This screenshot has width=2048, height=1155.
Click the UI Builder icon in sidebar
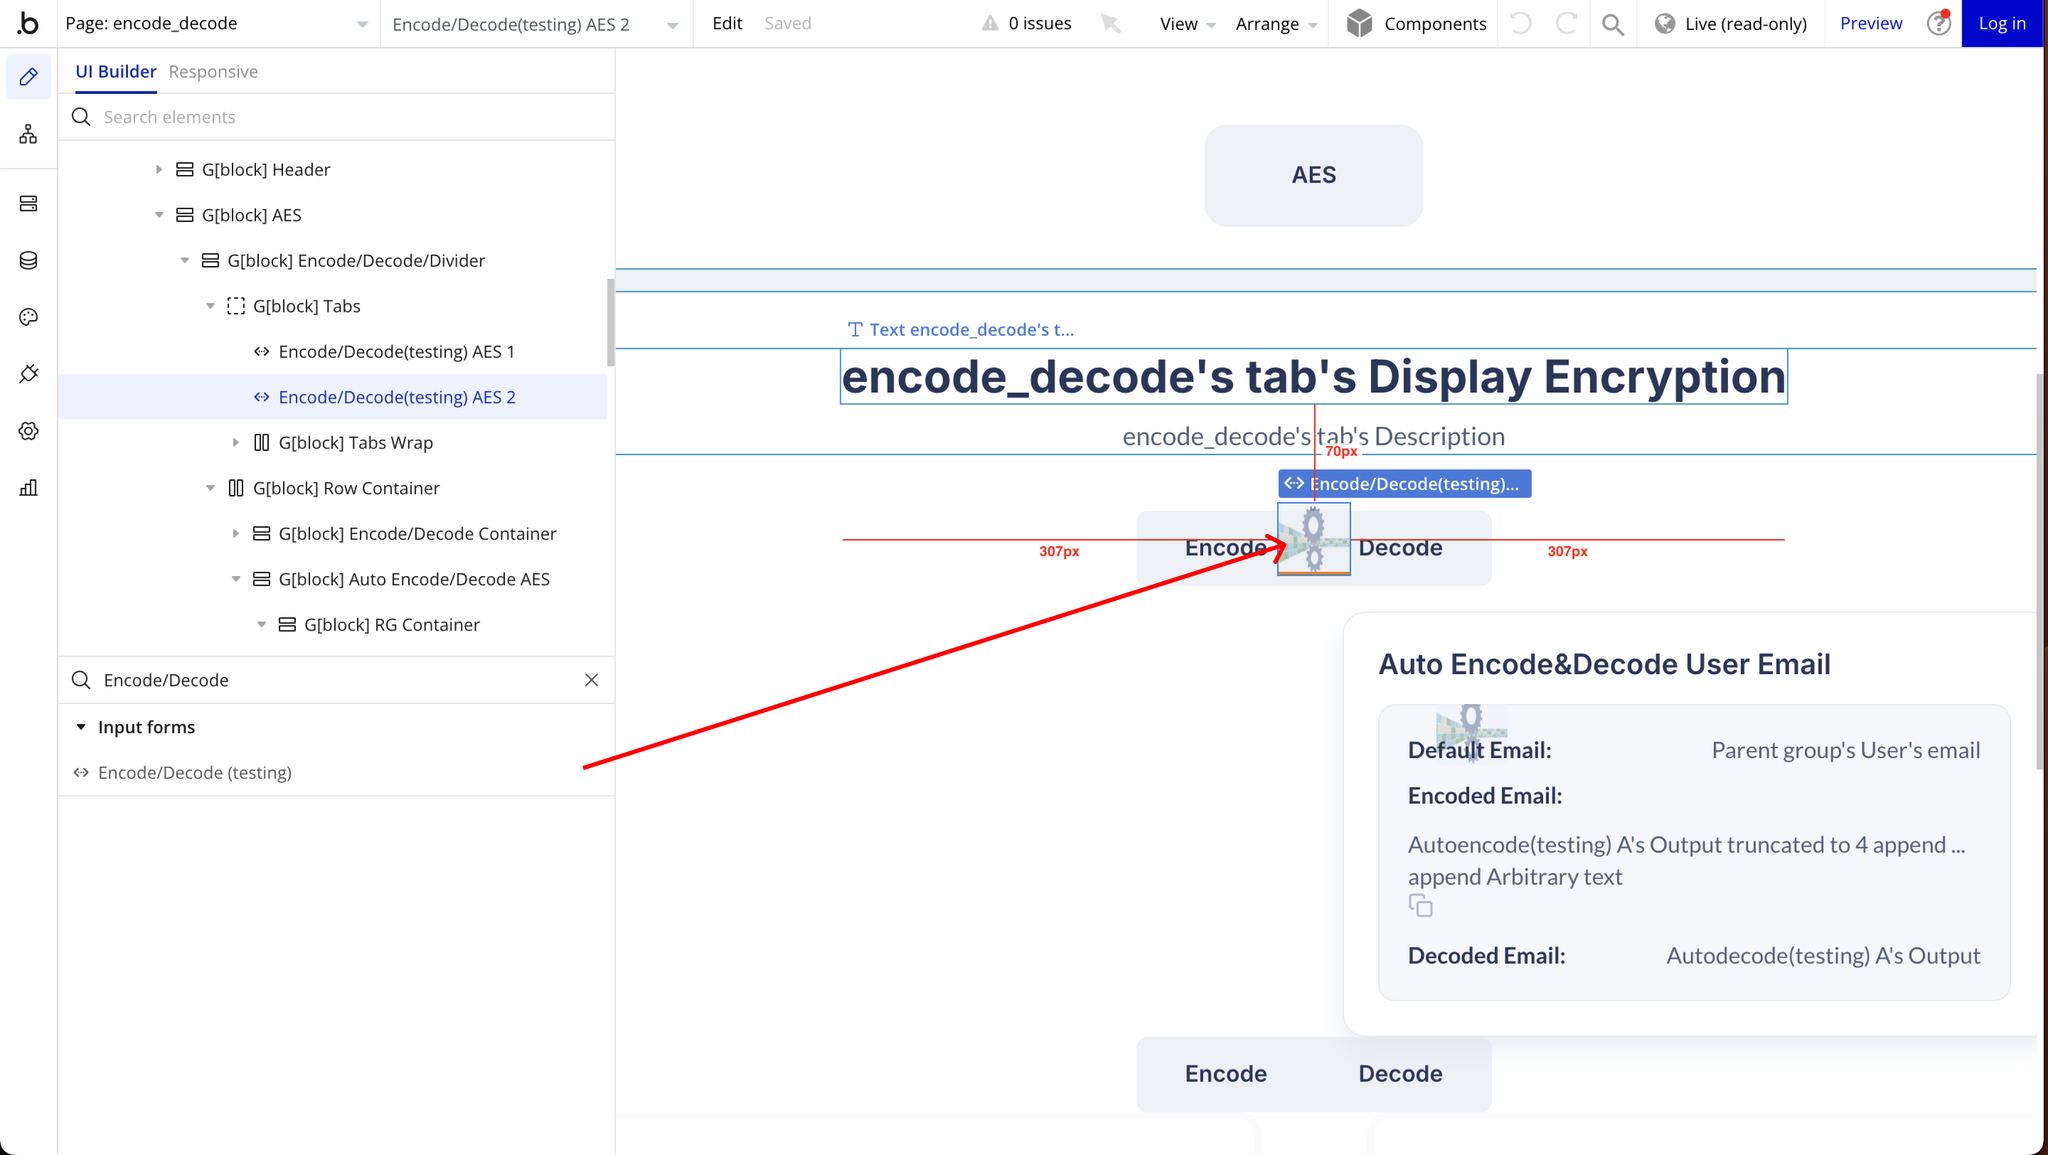coord(28,77)
